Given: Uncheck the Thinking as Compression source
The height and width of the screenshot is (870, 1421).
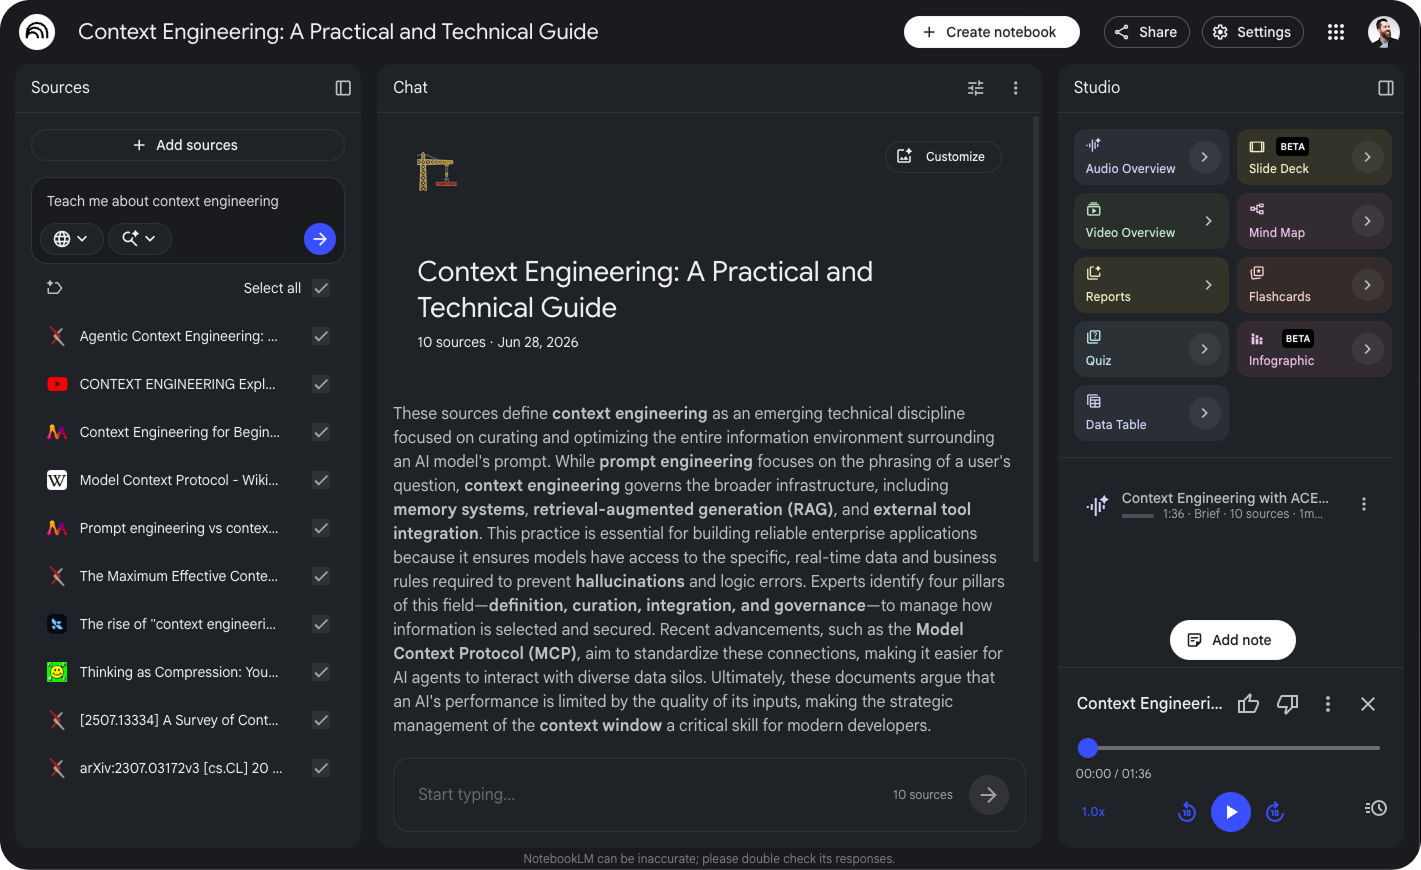Looking at the screenshot, I should click(x=321, y=672).
